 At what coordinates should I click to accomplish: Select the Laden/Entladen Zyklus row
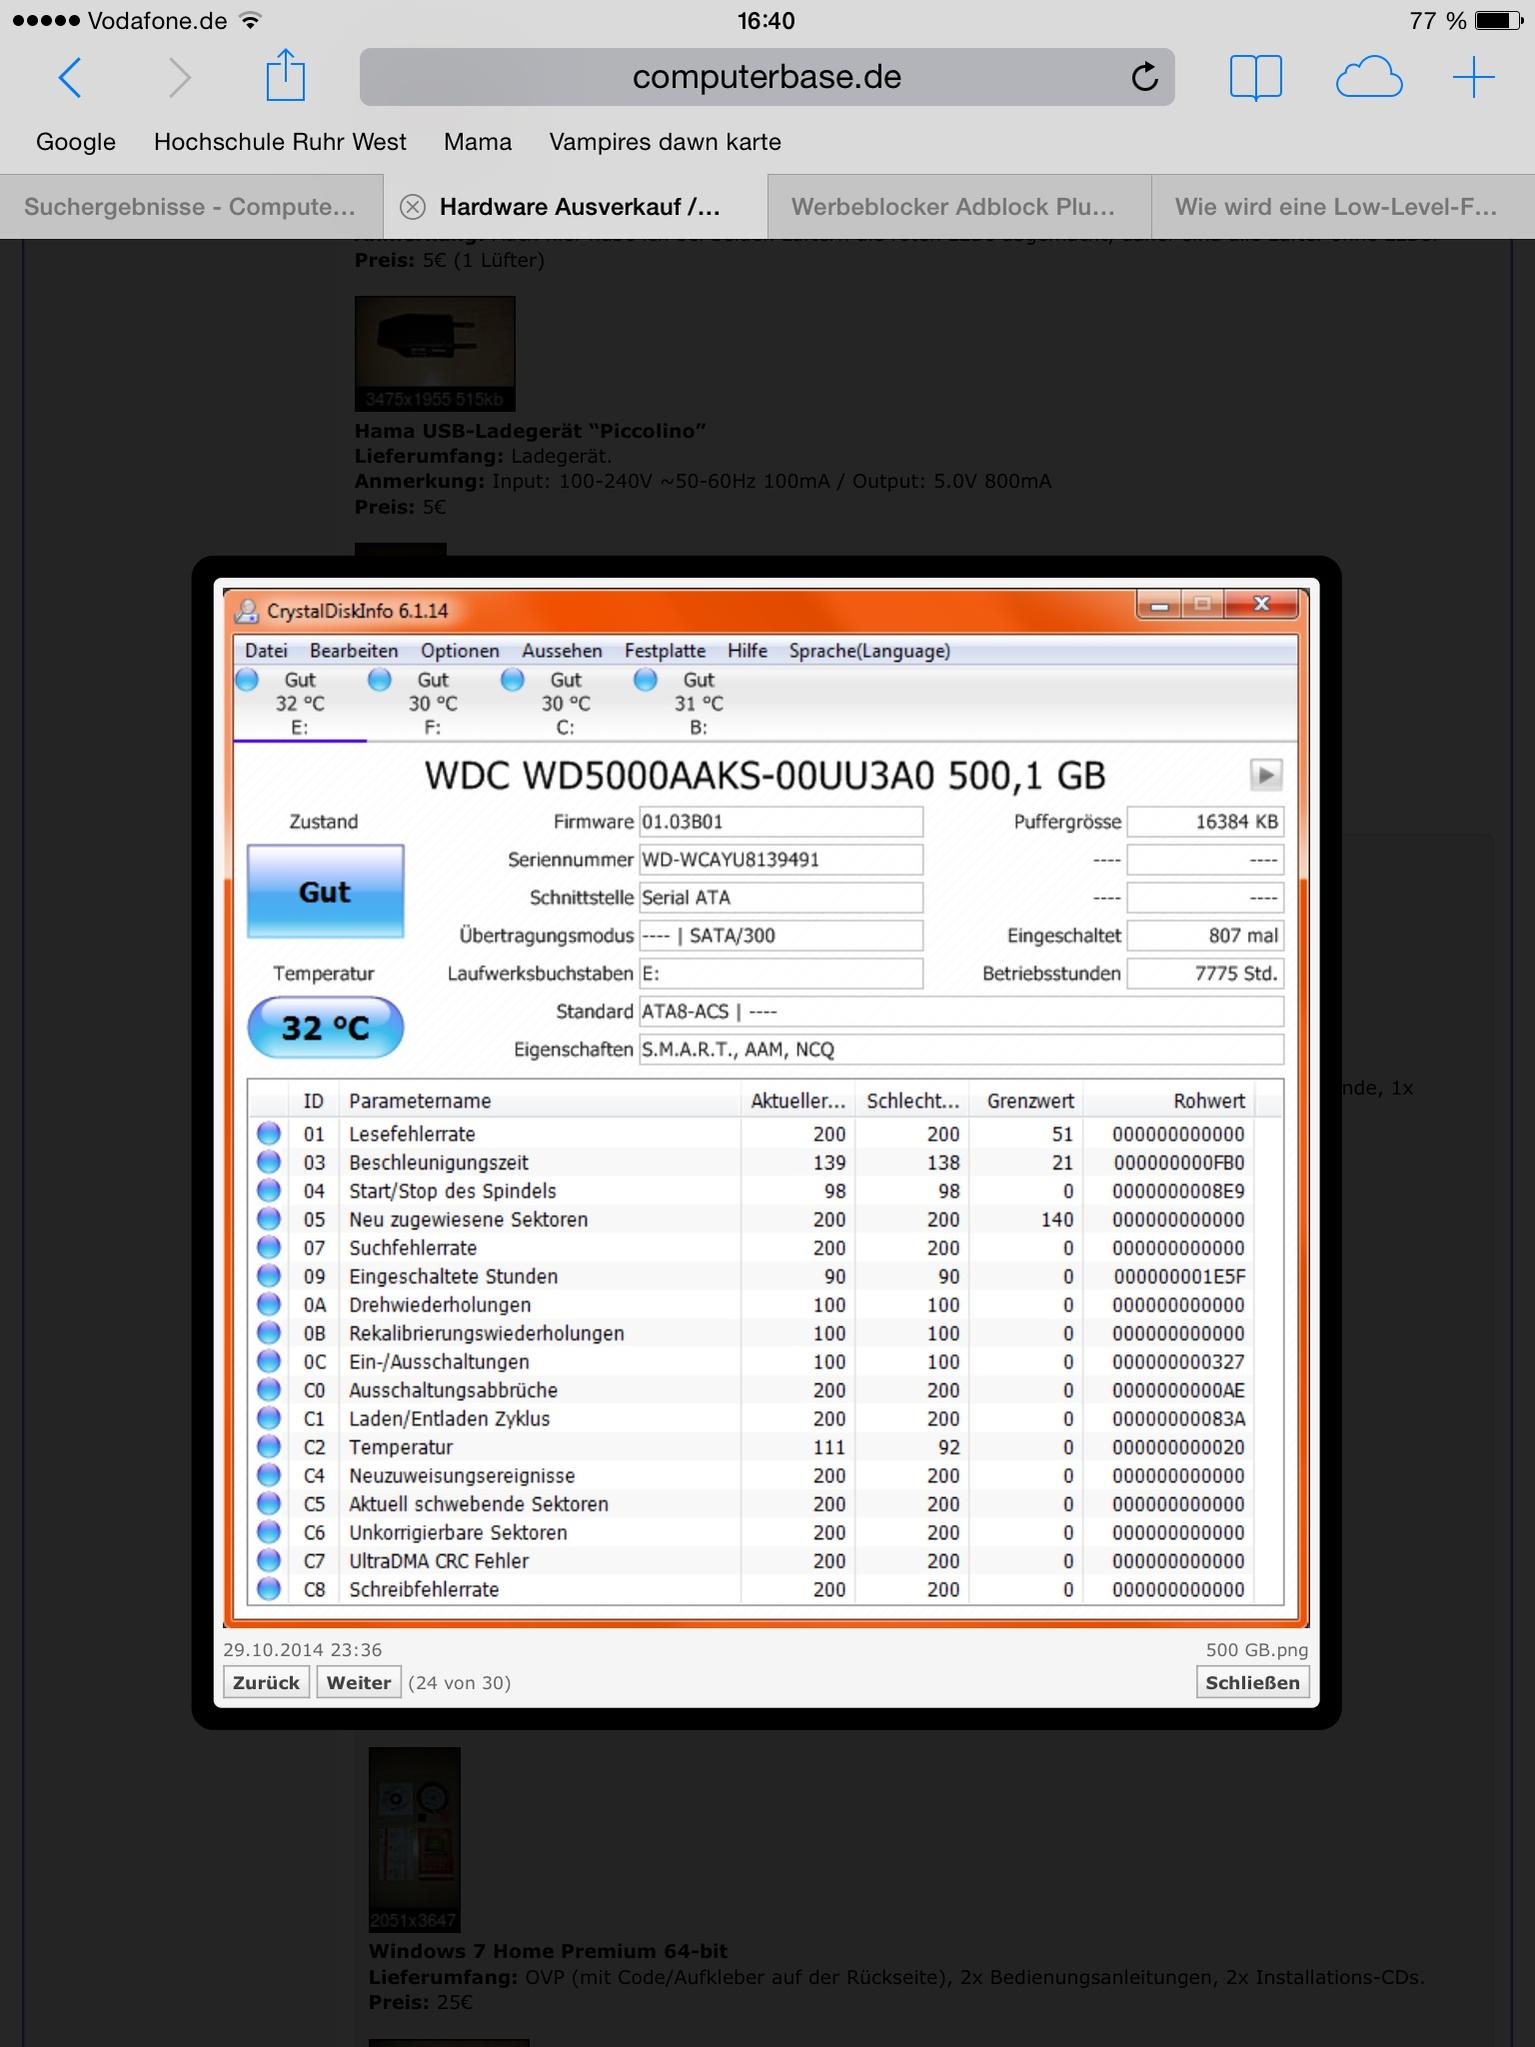pyautogui.click(x=751, y=1419)
